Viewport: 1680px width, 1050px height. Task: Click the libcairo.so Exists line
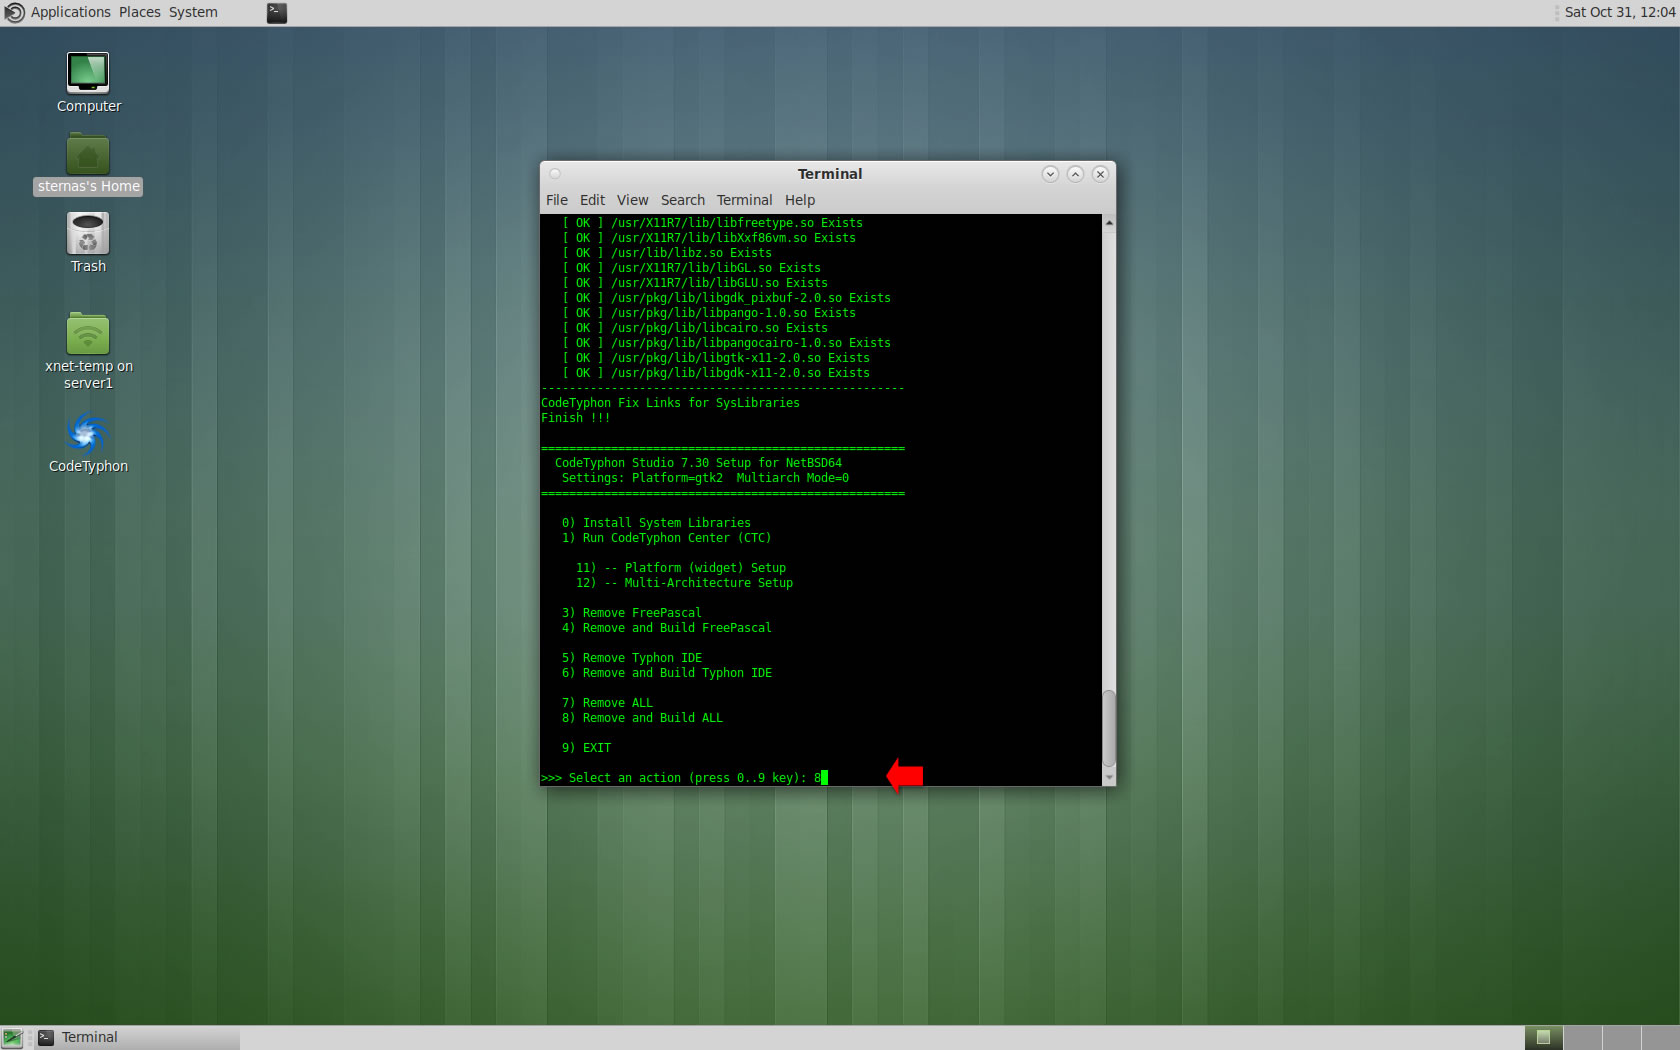(x=694, y=328)
